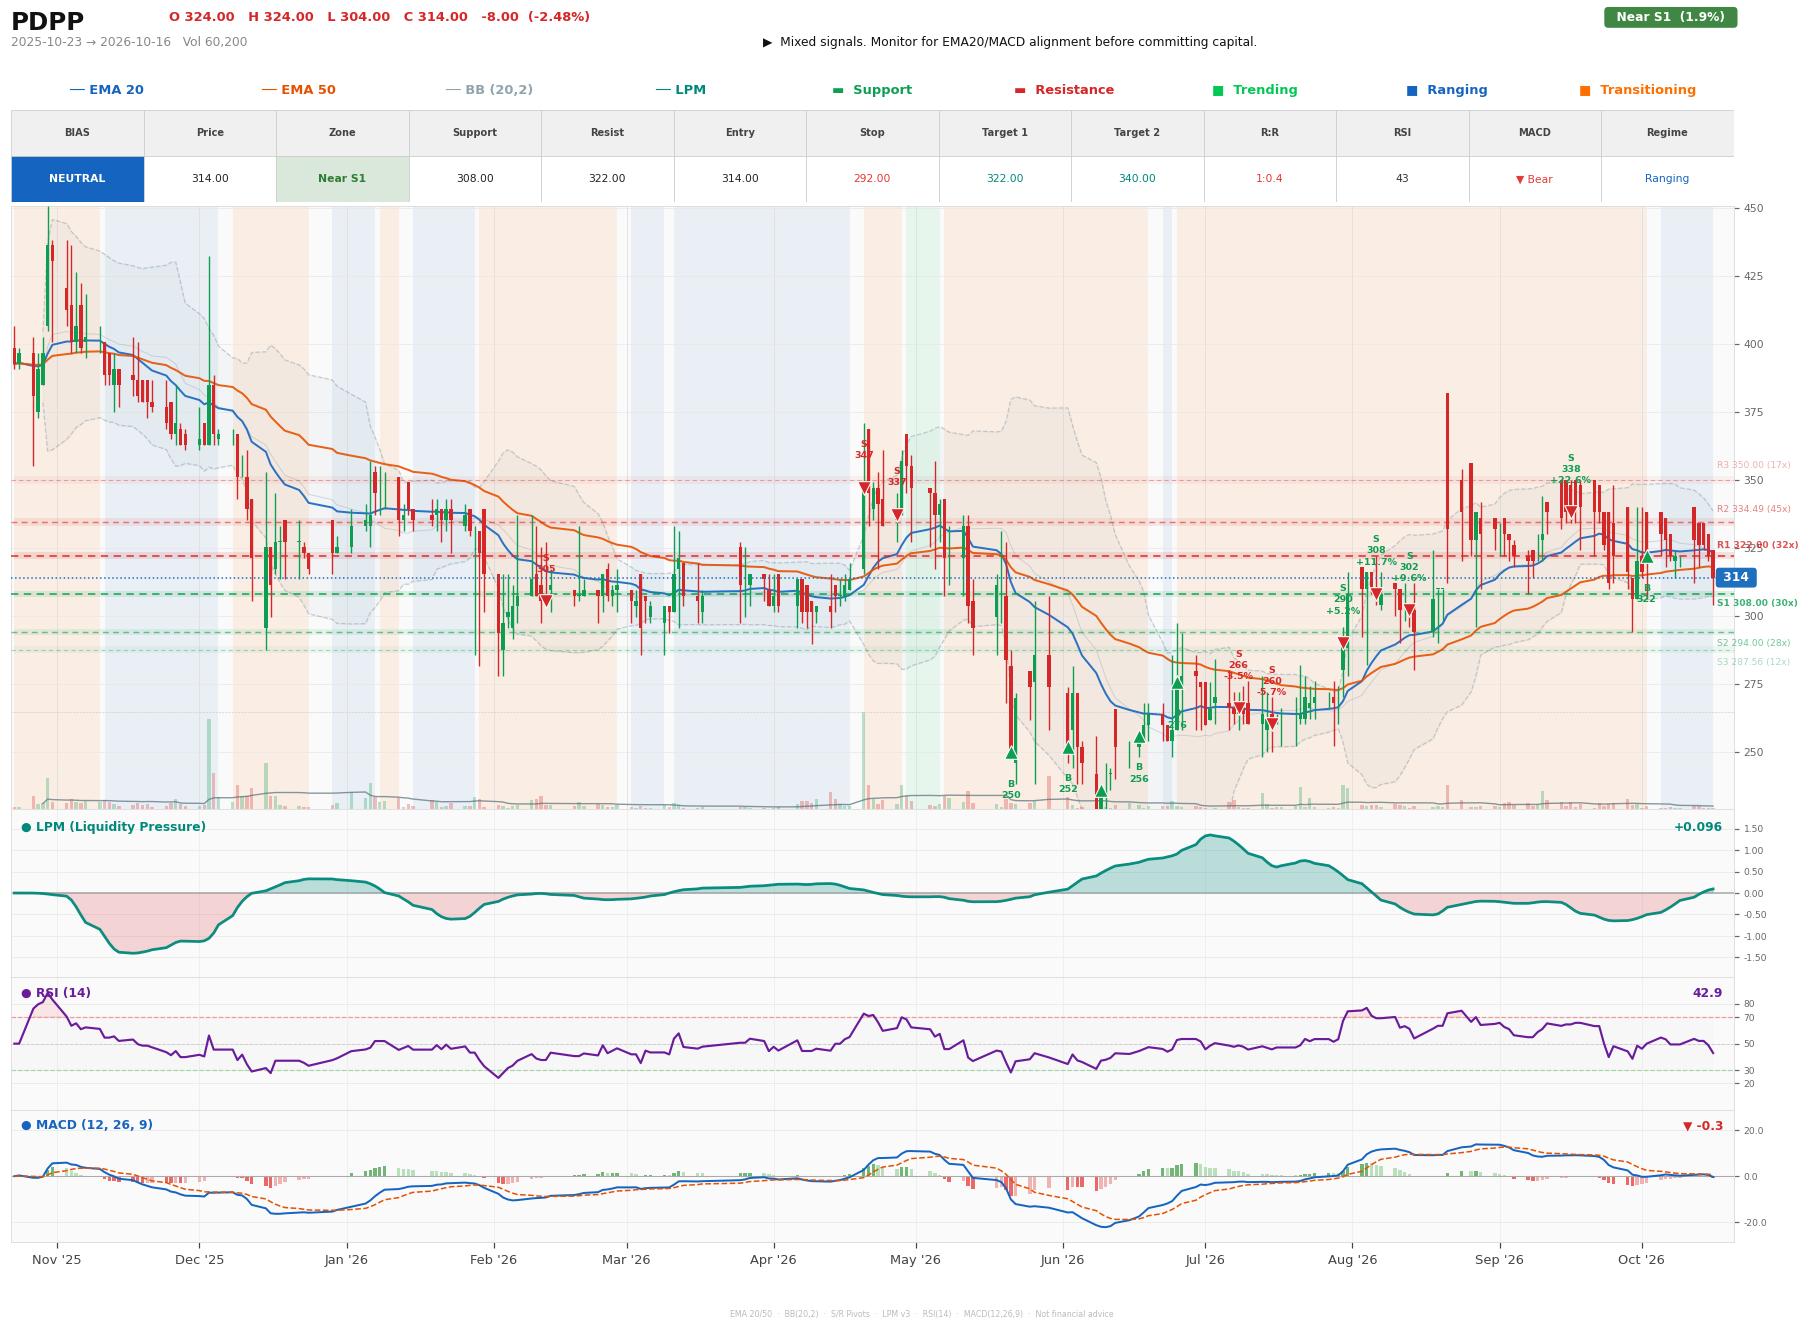Click the R2 334.49 (45x) level label
The width and height of the screenshot is (1809, 1330).
[1753, 509]
